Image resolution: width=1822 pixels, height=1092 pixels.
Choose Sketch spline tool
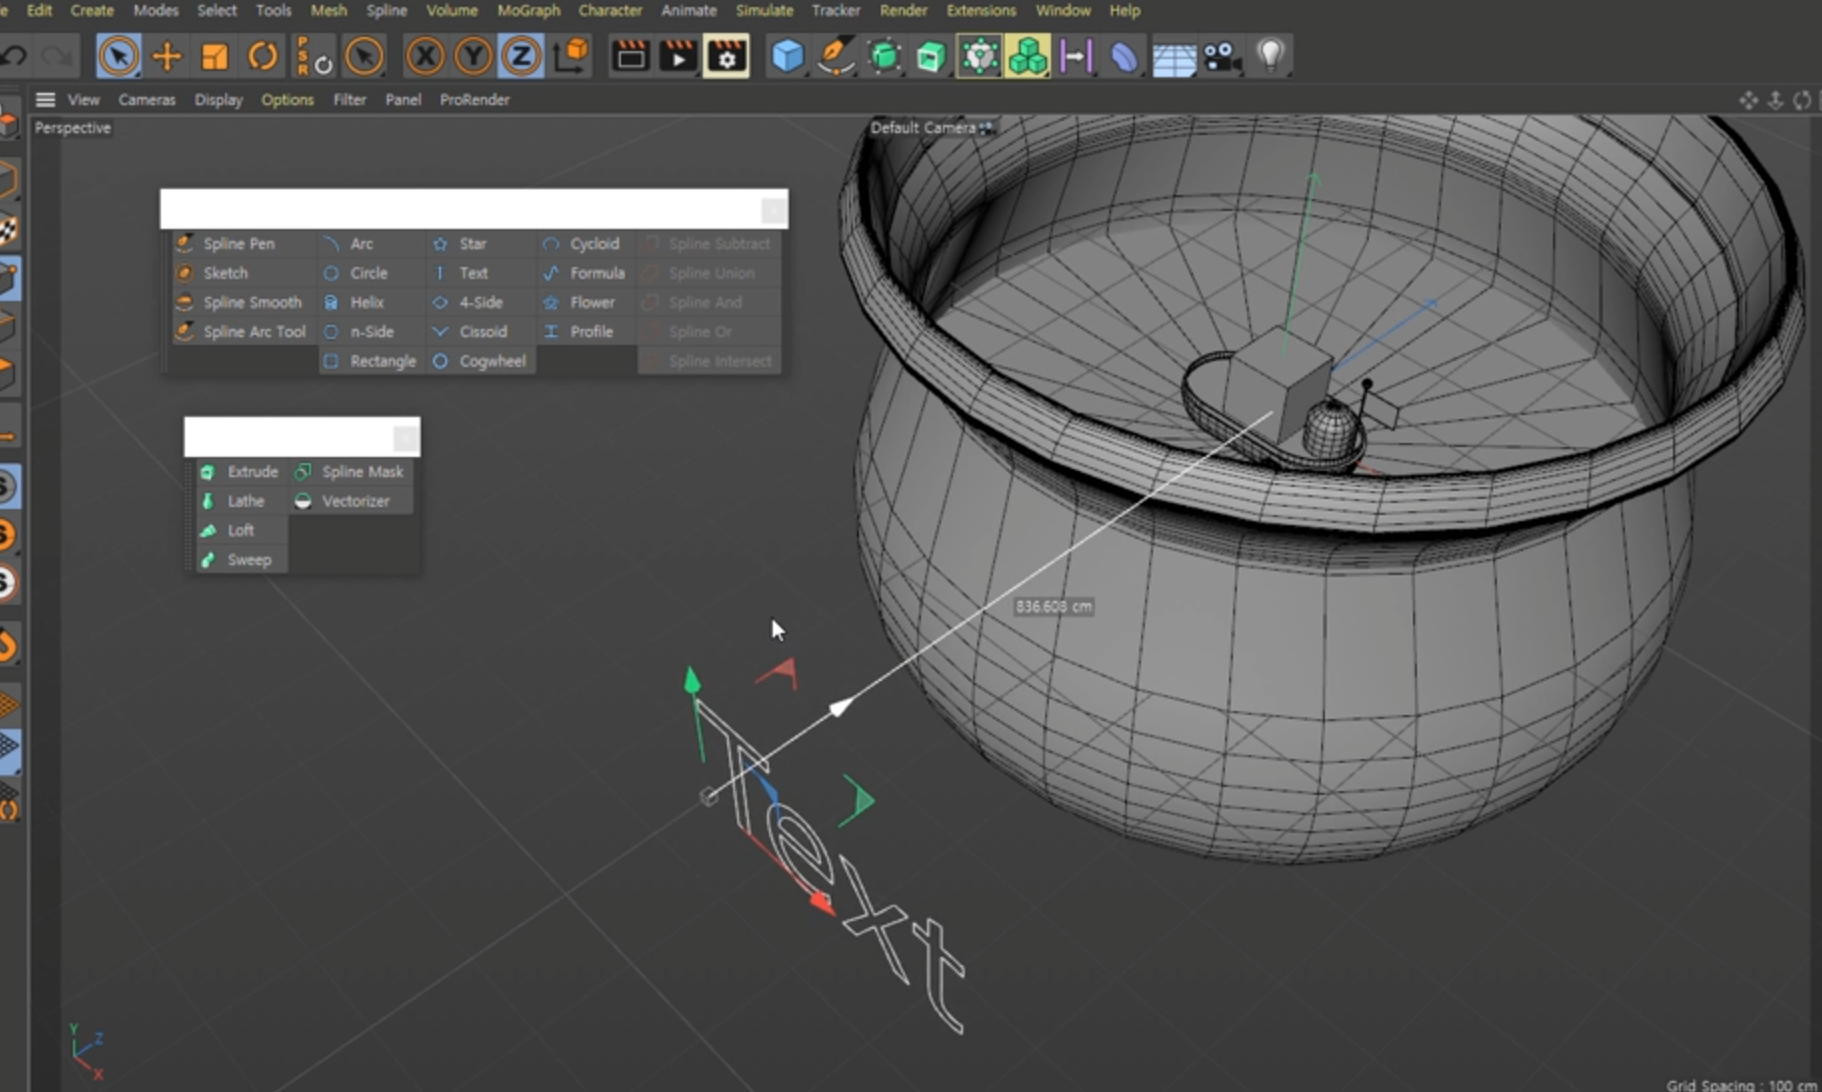coord(242,272)
